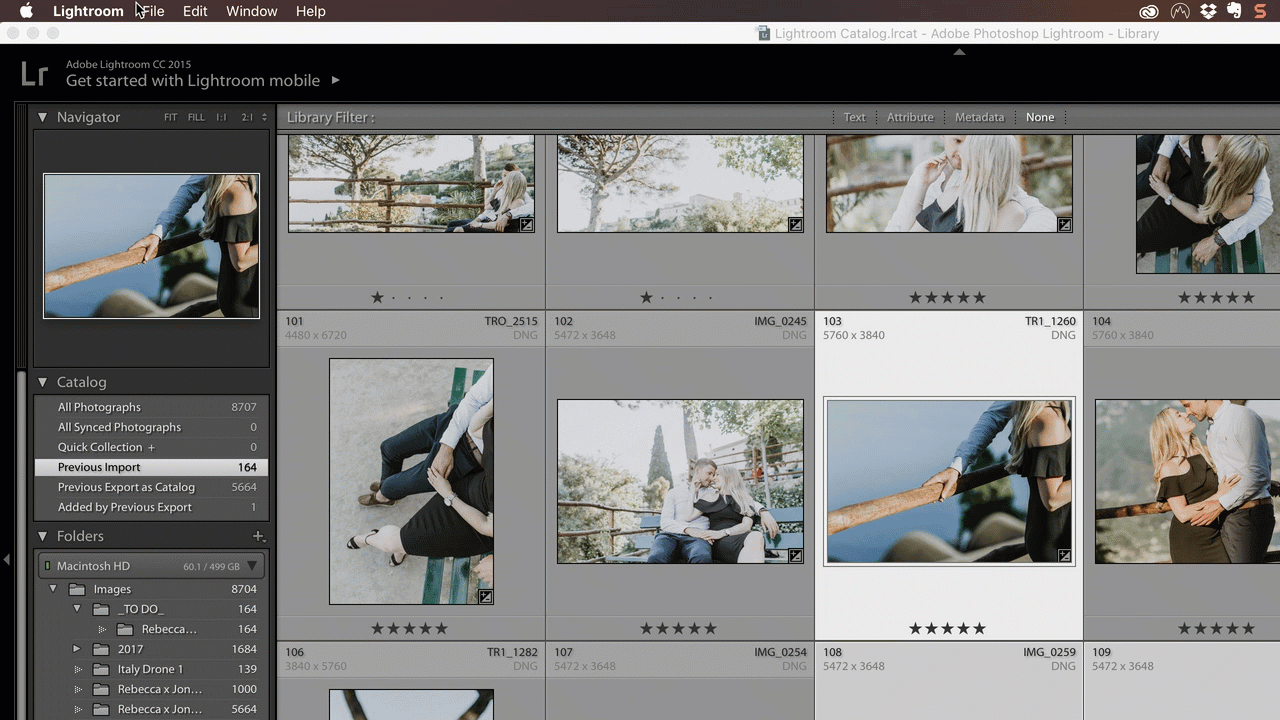Screen dimensions: 1280x720
Task: Open the Creative Cloud menu bar icon
Action: [x=1149, y=11]
